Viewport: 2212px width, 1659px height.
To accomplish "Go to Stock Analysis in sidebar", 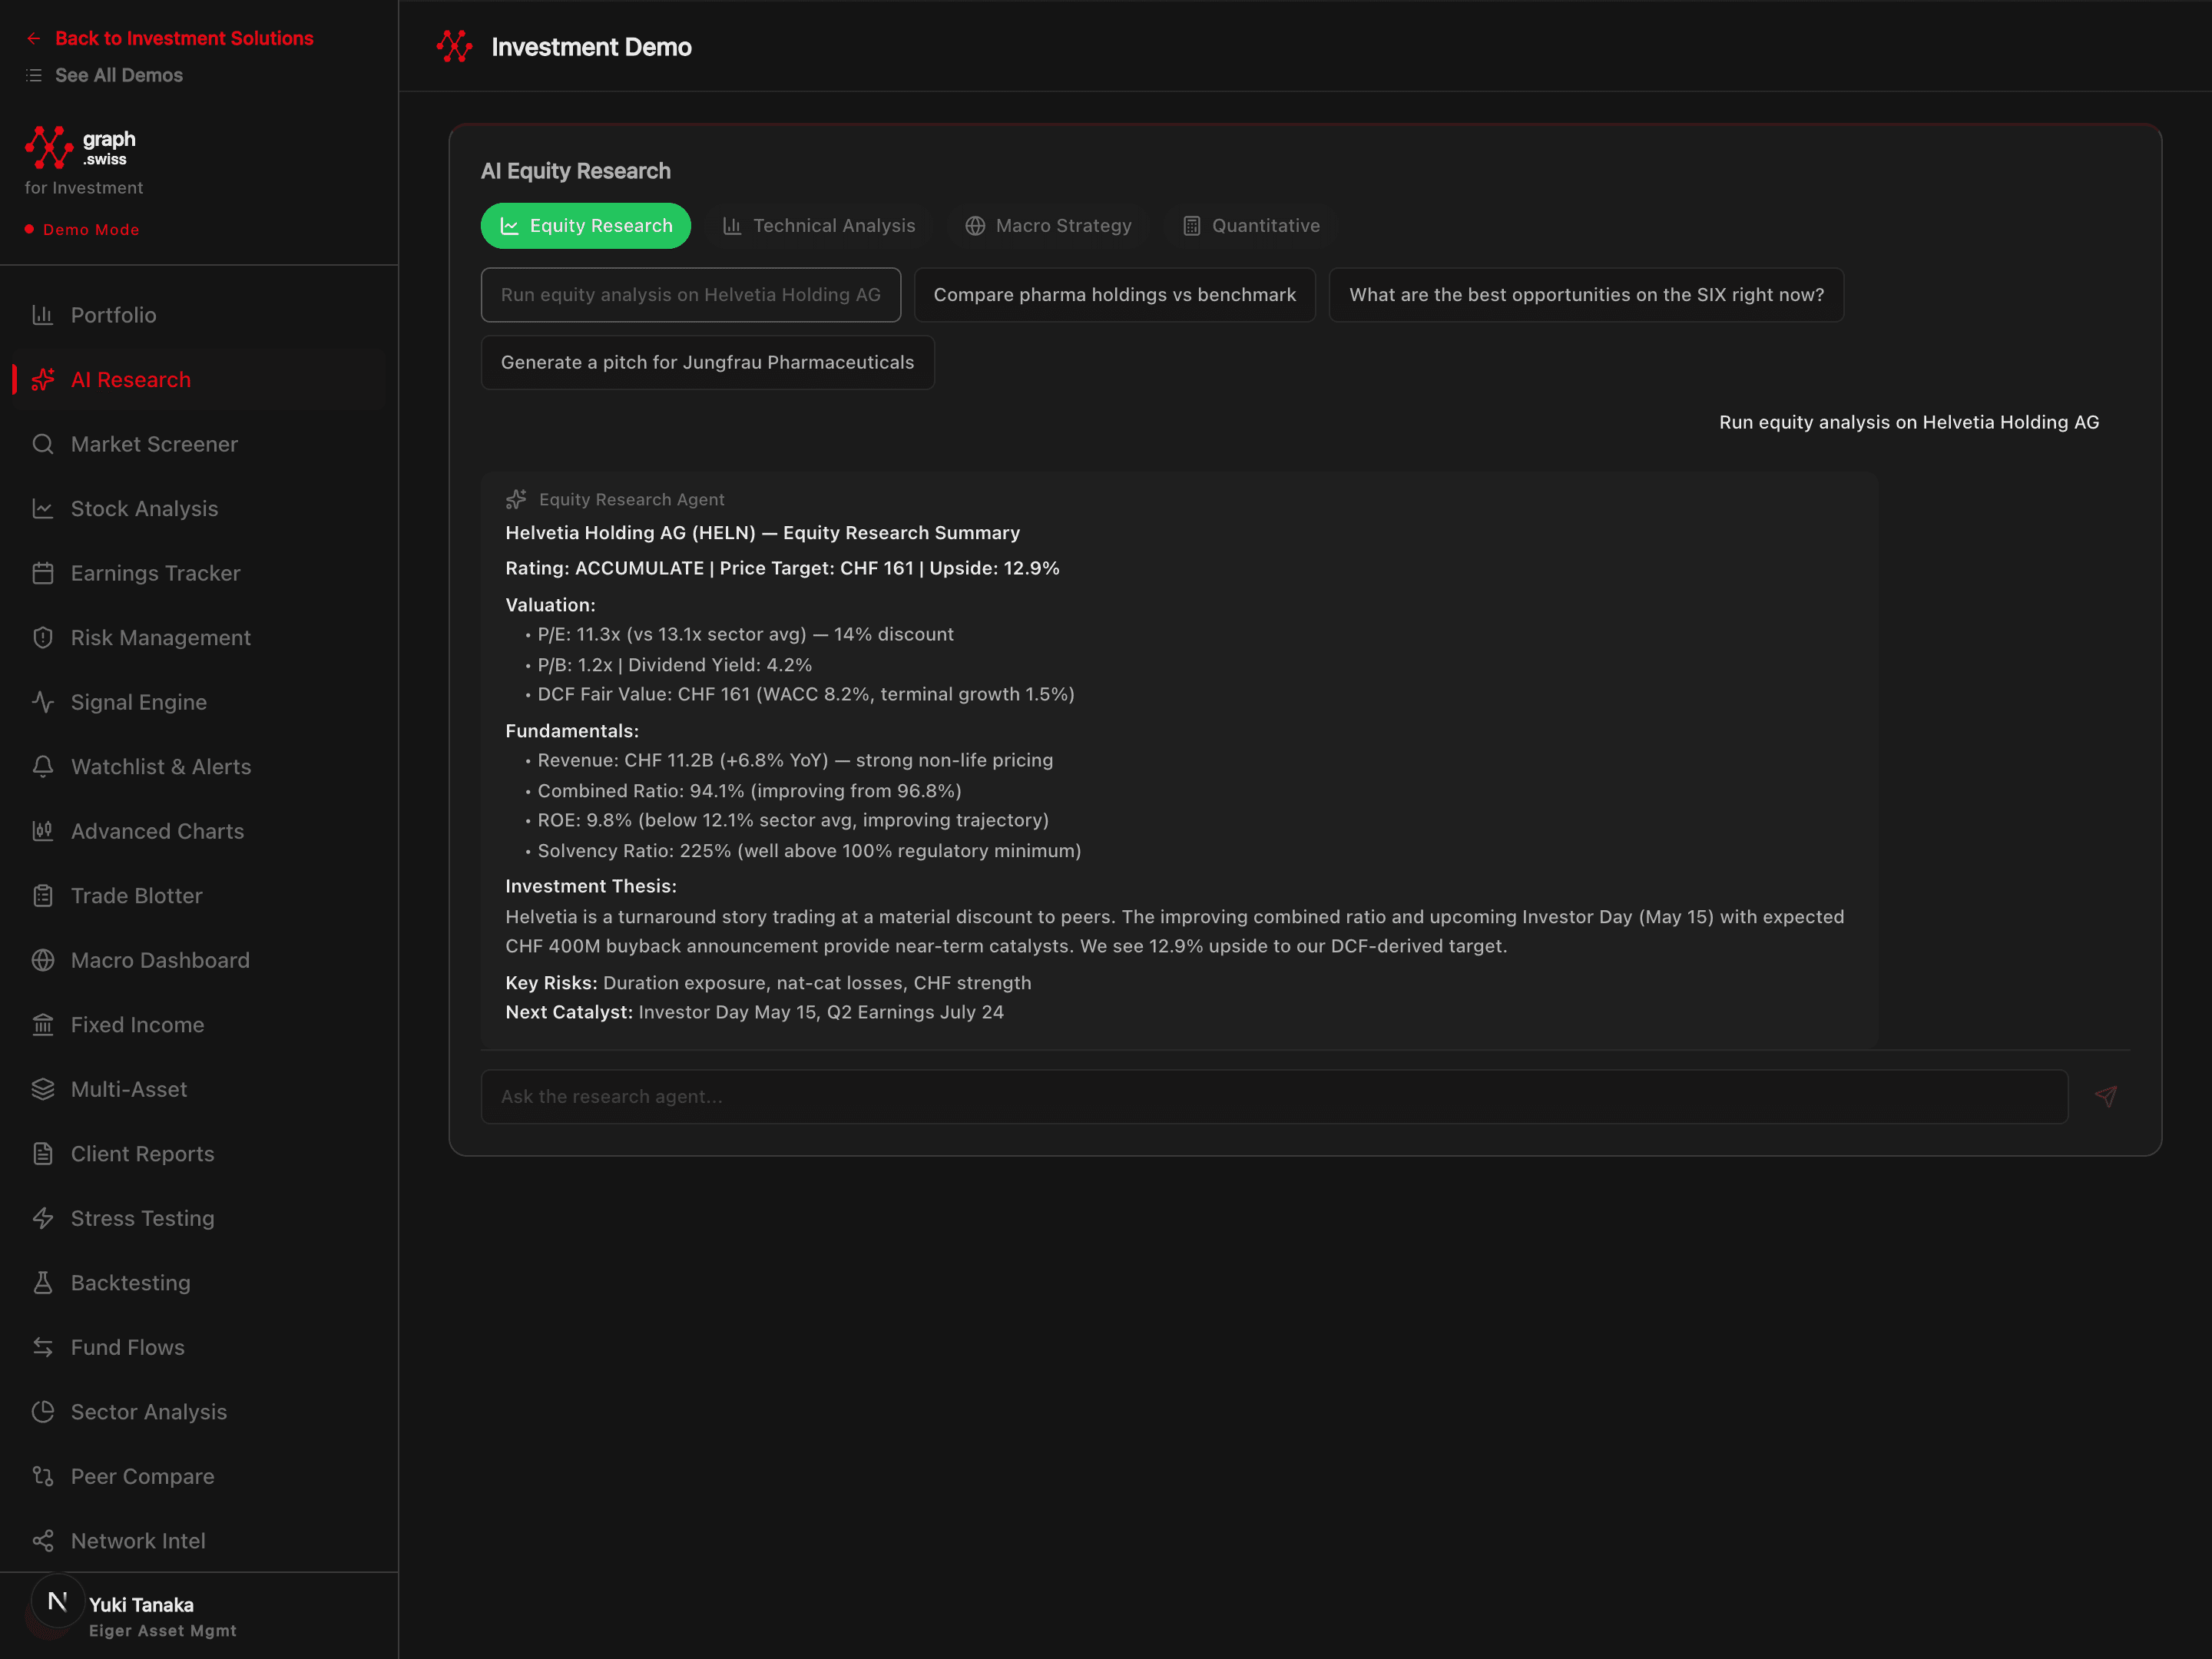I will coord(199,509).
